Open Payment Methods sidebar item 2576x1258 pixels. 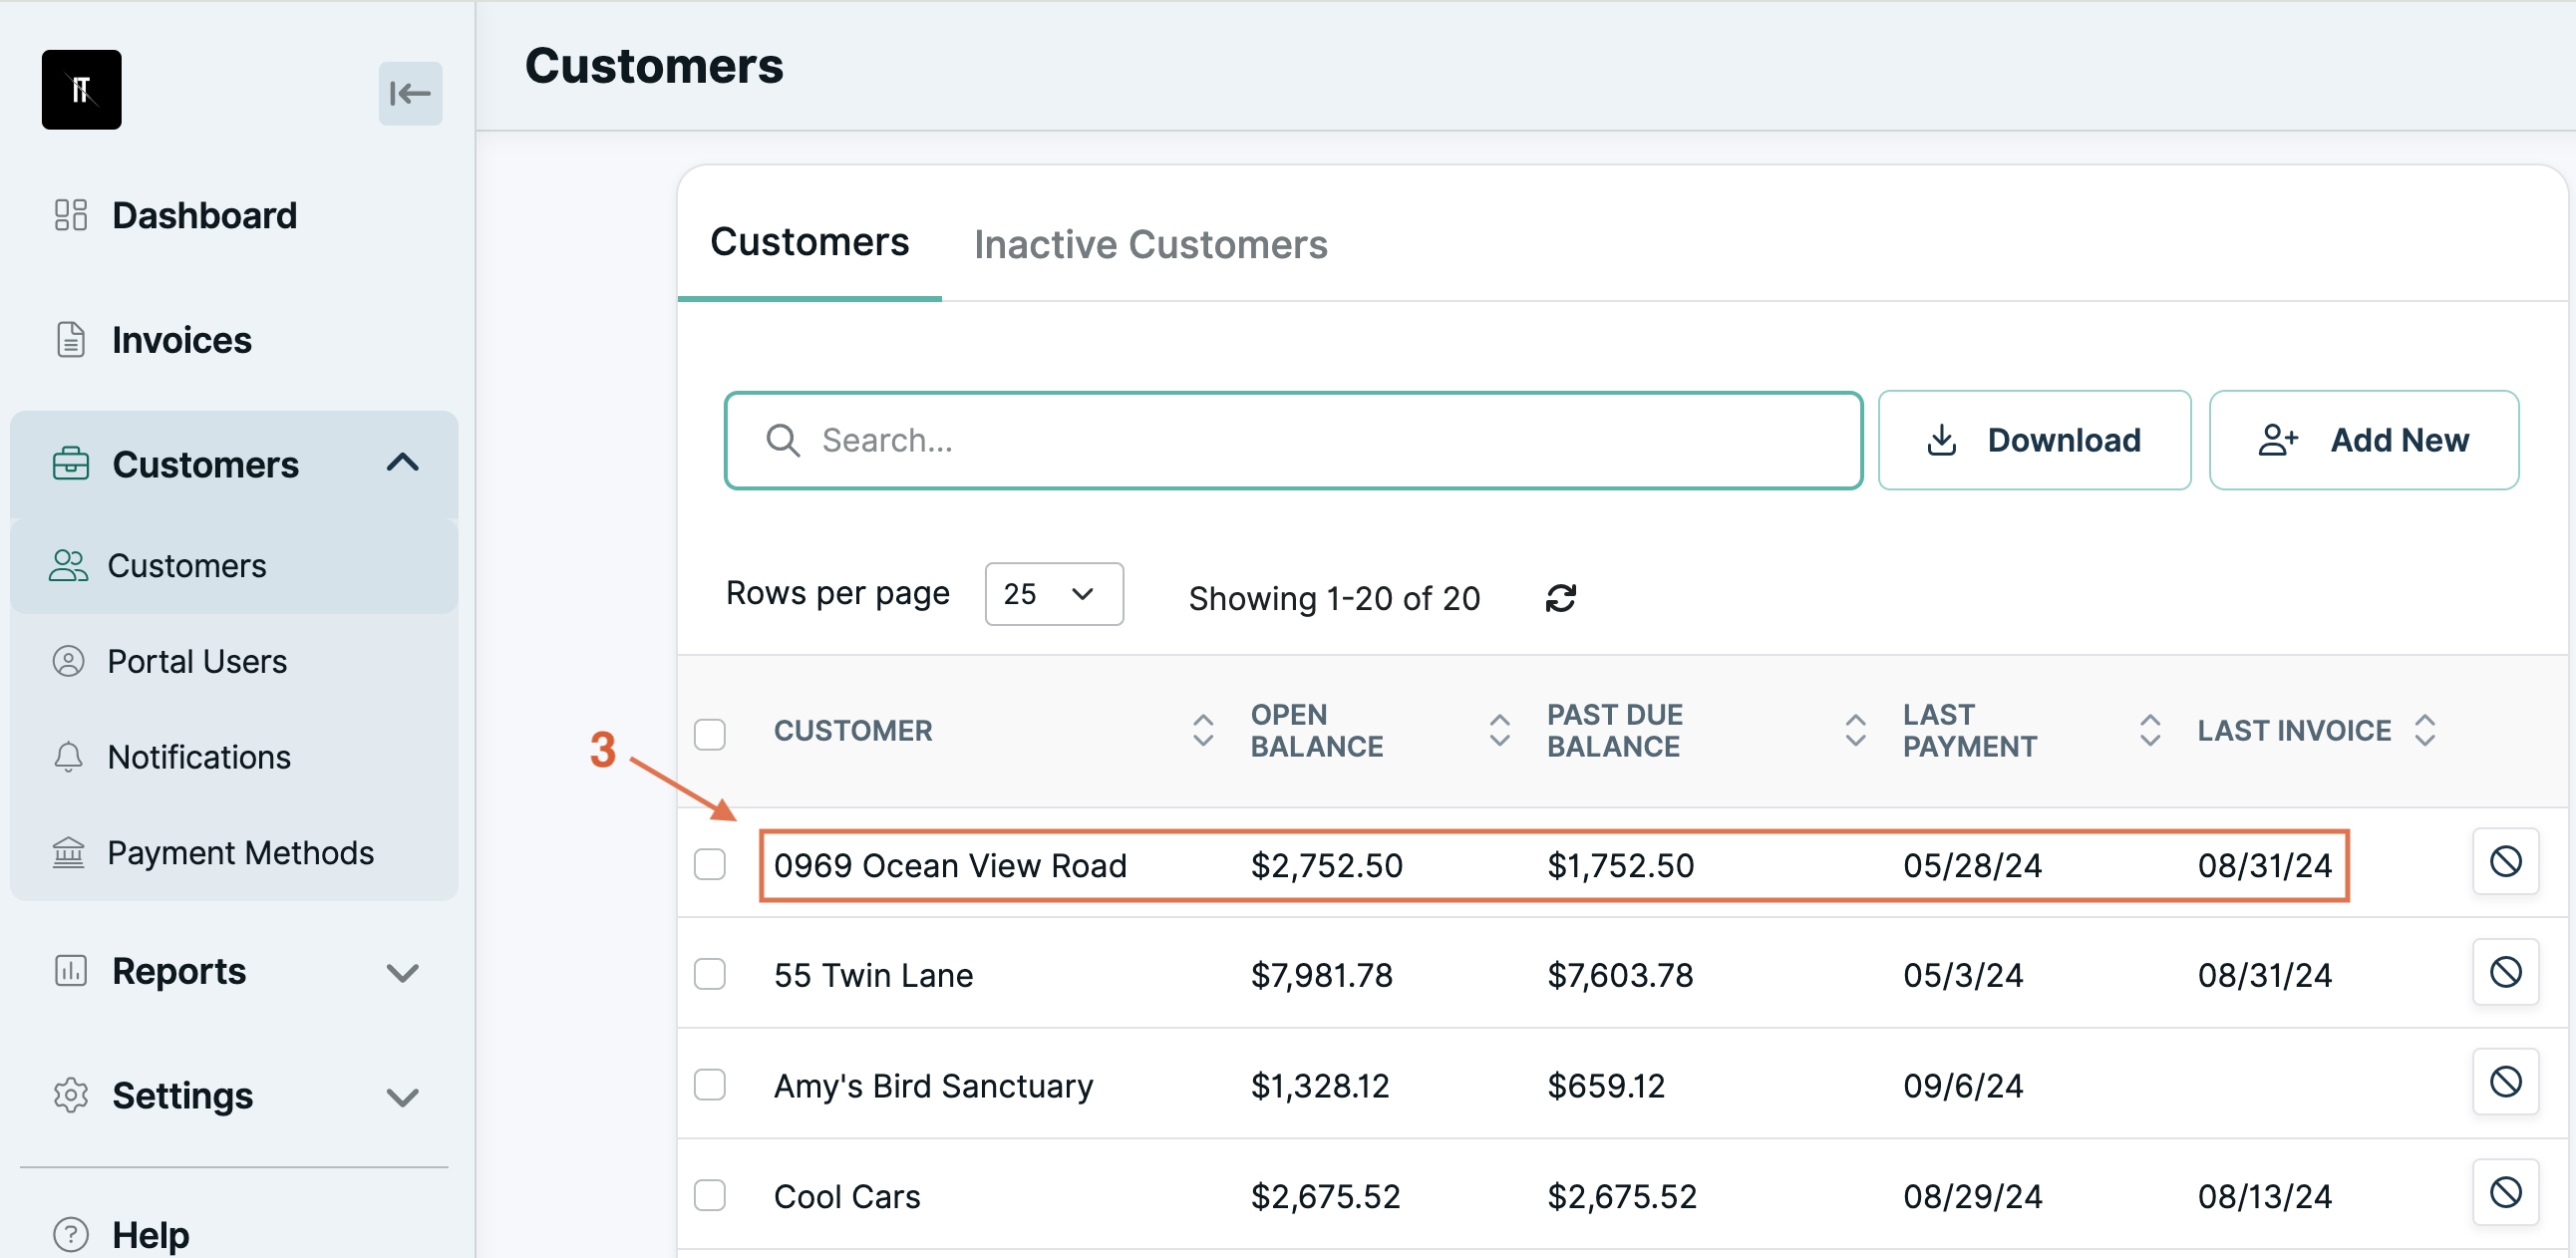[240, 853]
